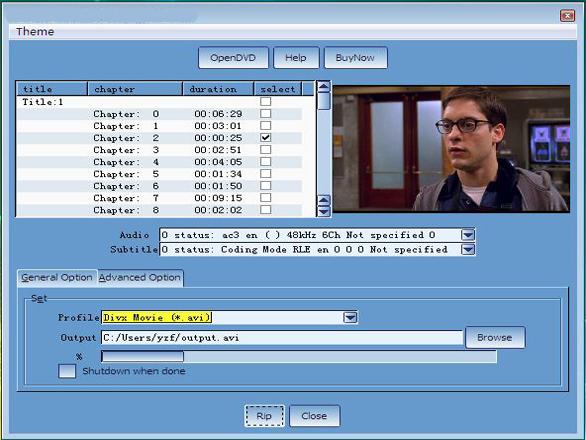The image size is (586, 440).
Task: Click the Chapter: 5 row label
Action: (126, 174)
